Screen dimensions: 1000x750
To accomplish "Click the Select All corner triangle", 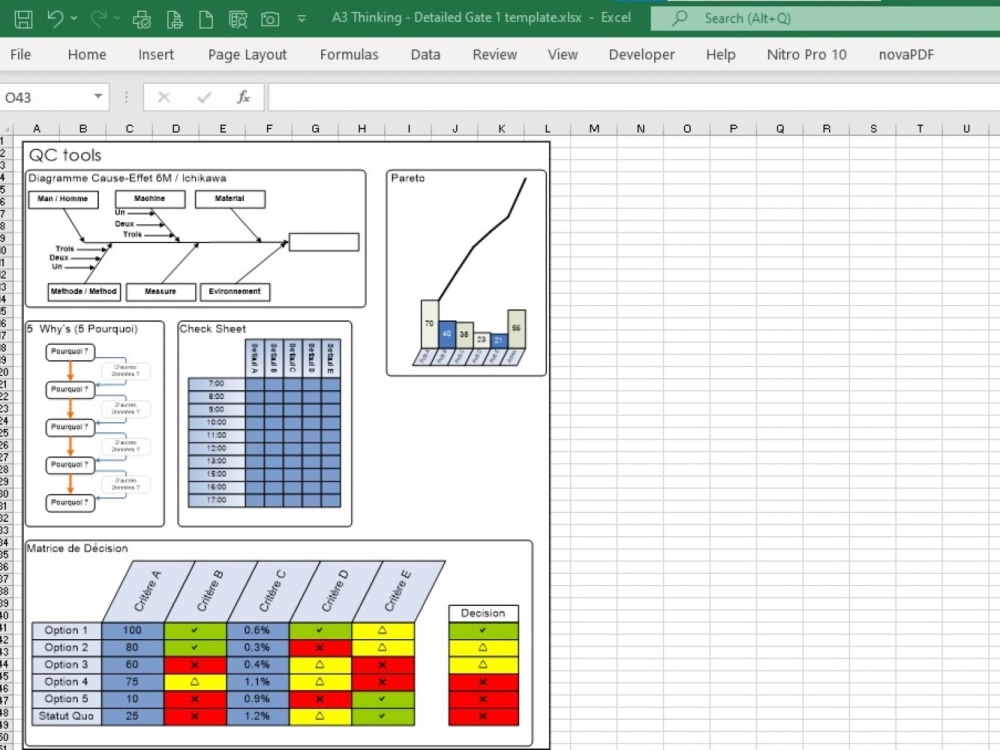I will 6,129.
